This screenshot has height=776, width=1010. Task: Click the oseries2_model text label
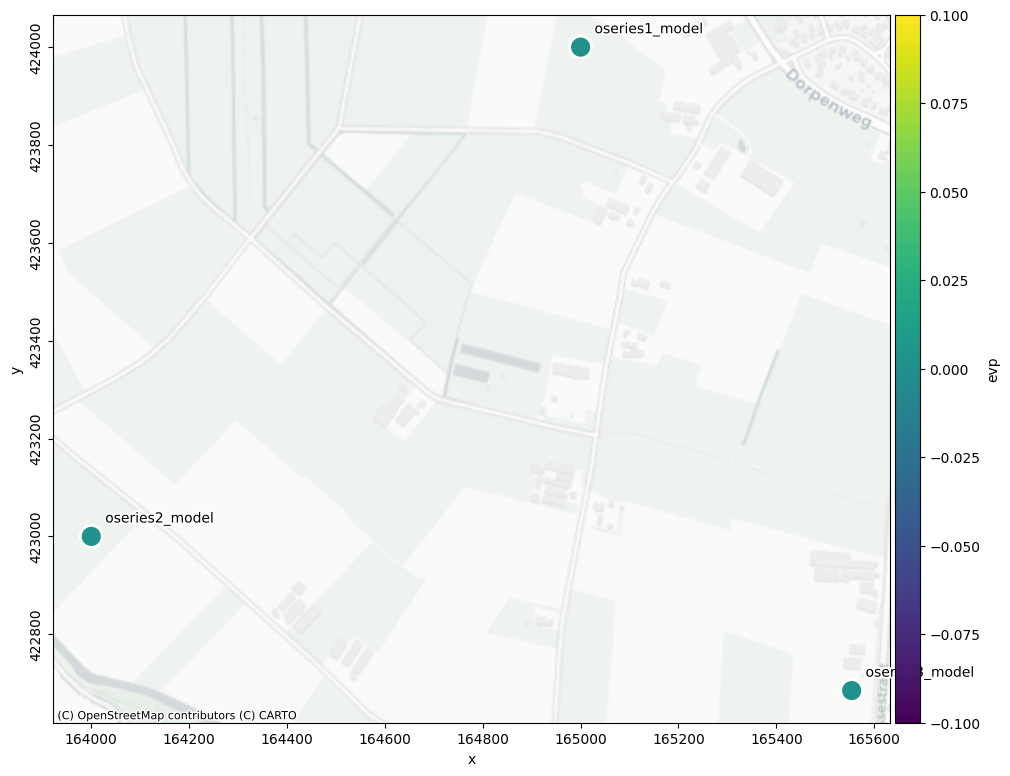[159, 518]
